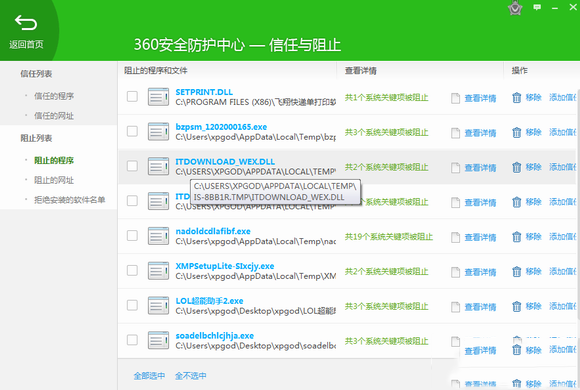Click trash icon for XMPSetupLite-SIxcjy.exe row
The width and height of the screenshot is (580, 390).
(x=516, y=272)
